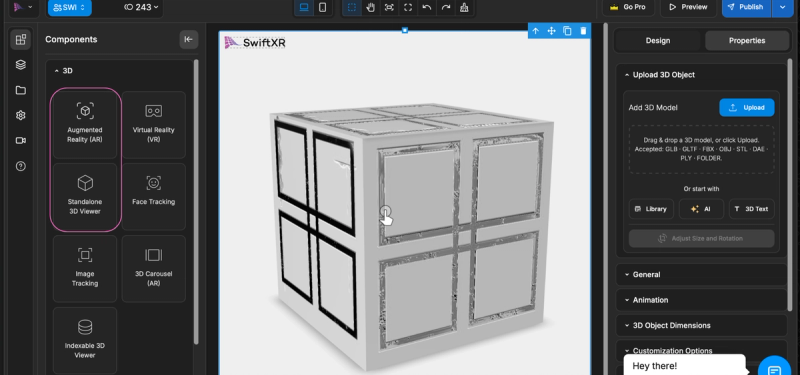Add Indexable 3D Viewer component
The width and height of the screenshot is (800, 375).
(85, 340)
